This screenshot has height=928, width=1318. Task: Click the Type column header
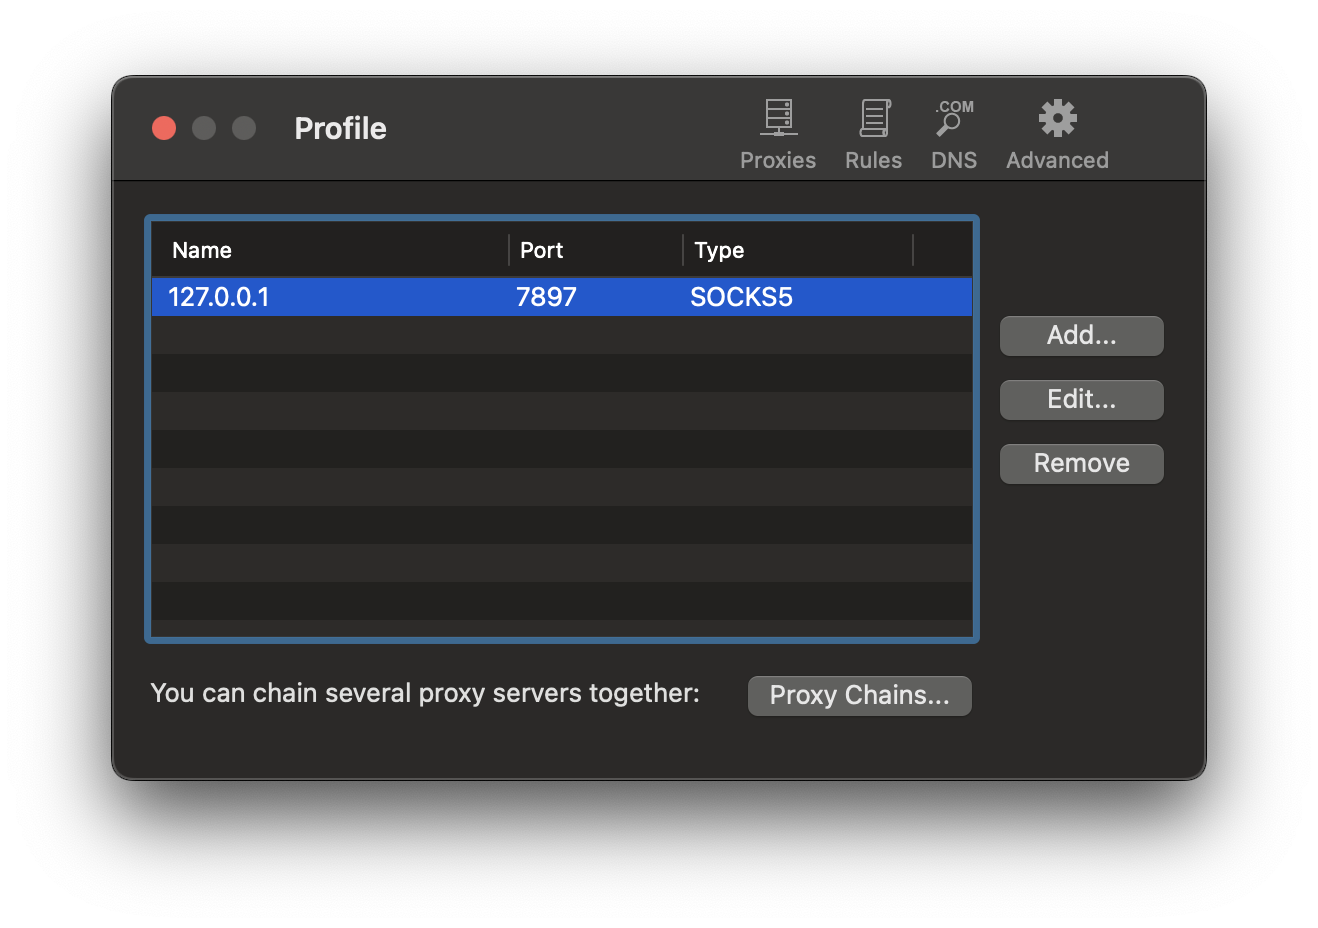(718, 250)
